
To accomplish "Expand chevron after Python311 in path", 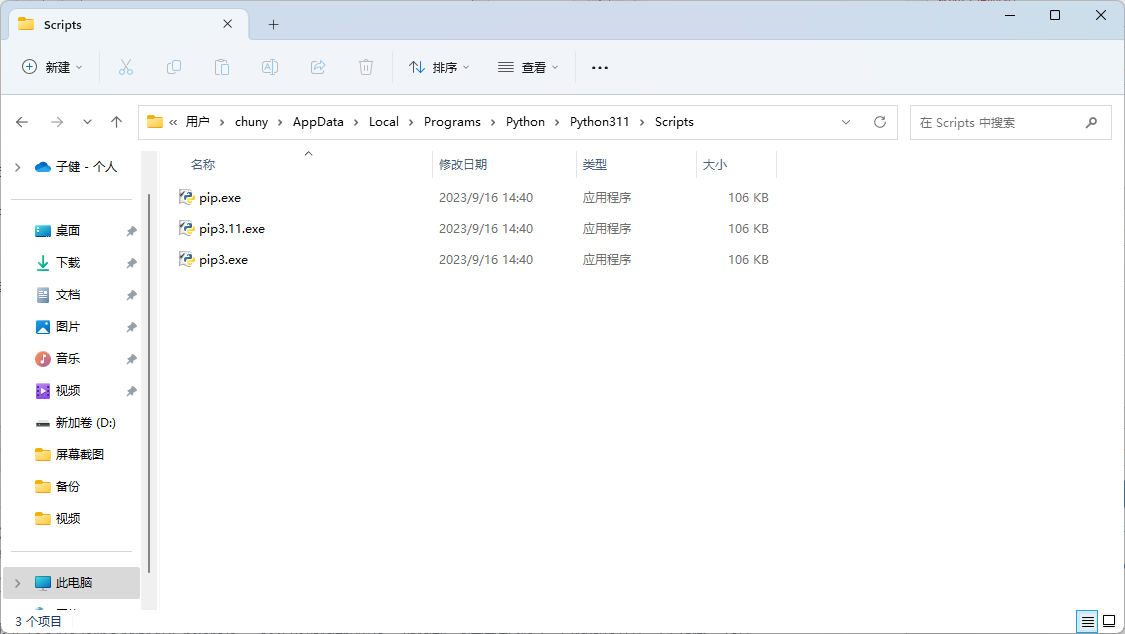I will [x=642, y=123].
